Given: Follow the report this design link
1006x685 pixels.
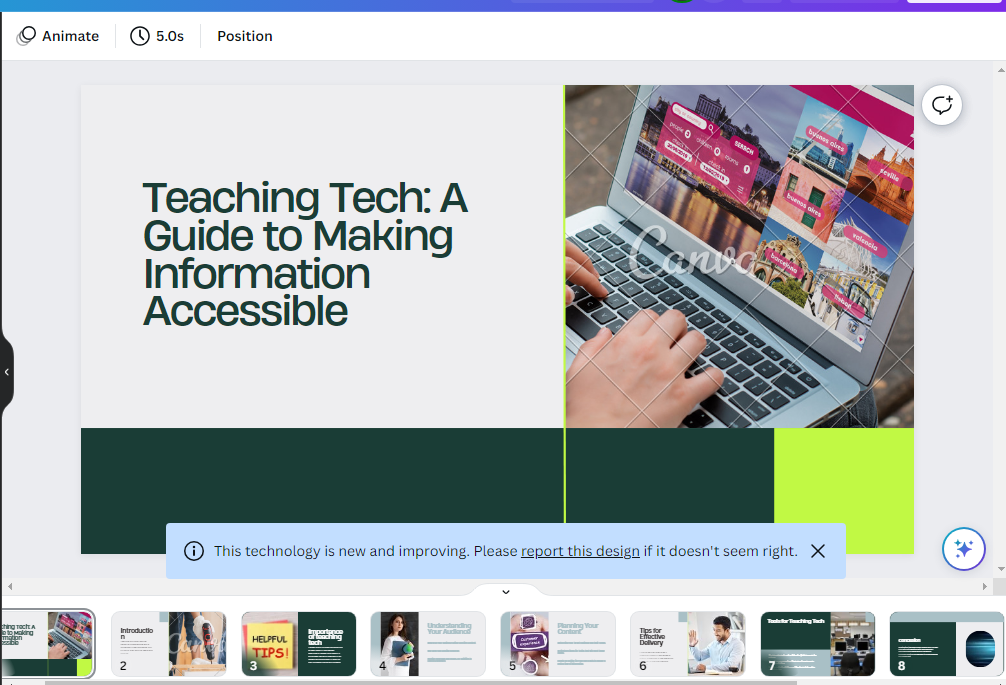Looking at the screenshot, I should [580, 551].
